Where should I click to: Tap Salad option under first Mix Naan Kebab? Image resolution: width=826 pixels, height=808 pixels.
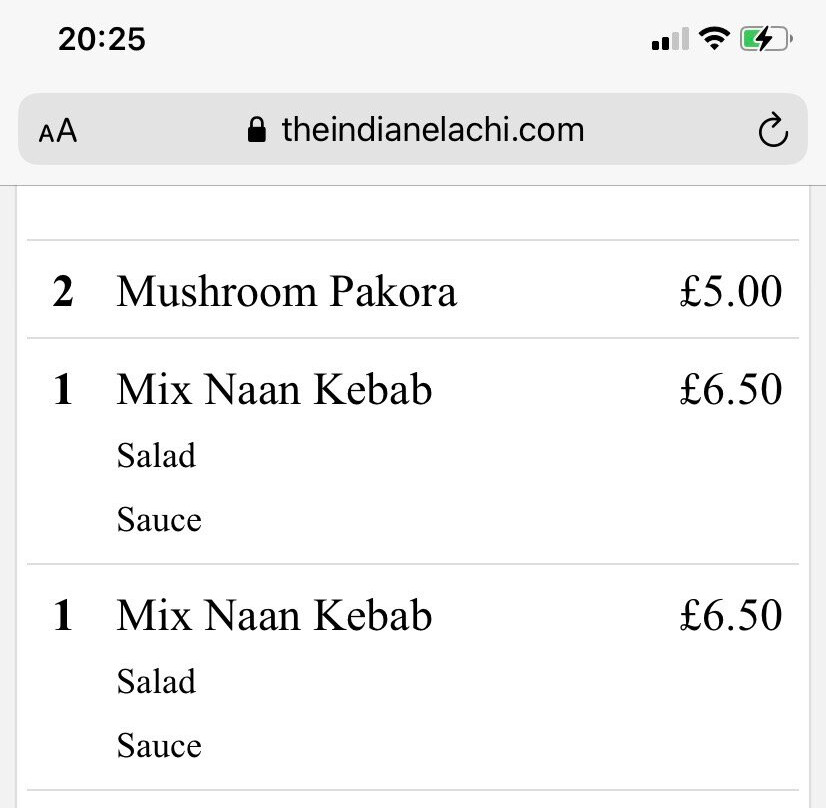pos(156,455)
